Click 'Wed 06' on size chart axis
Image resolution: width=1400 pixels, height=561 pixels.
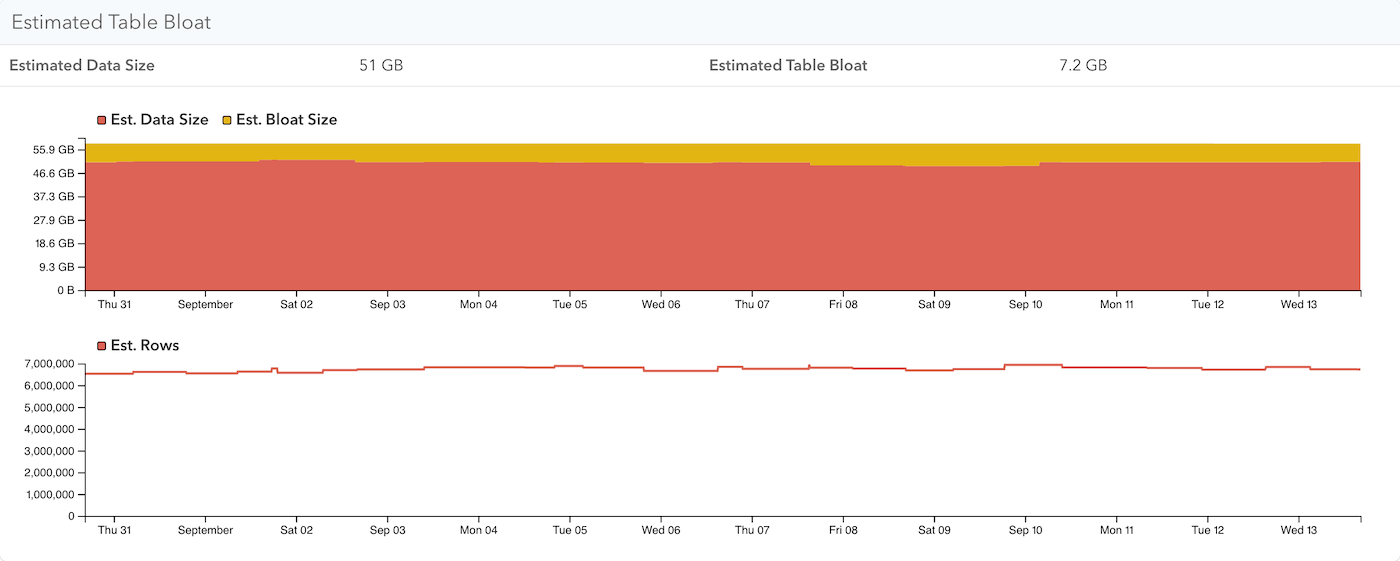pos(661,305)
